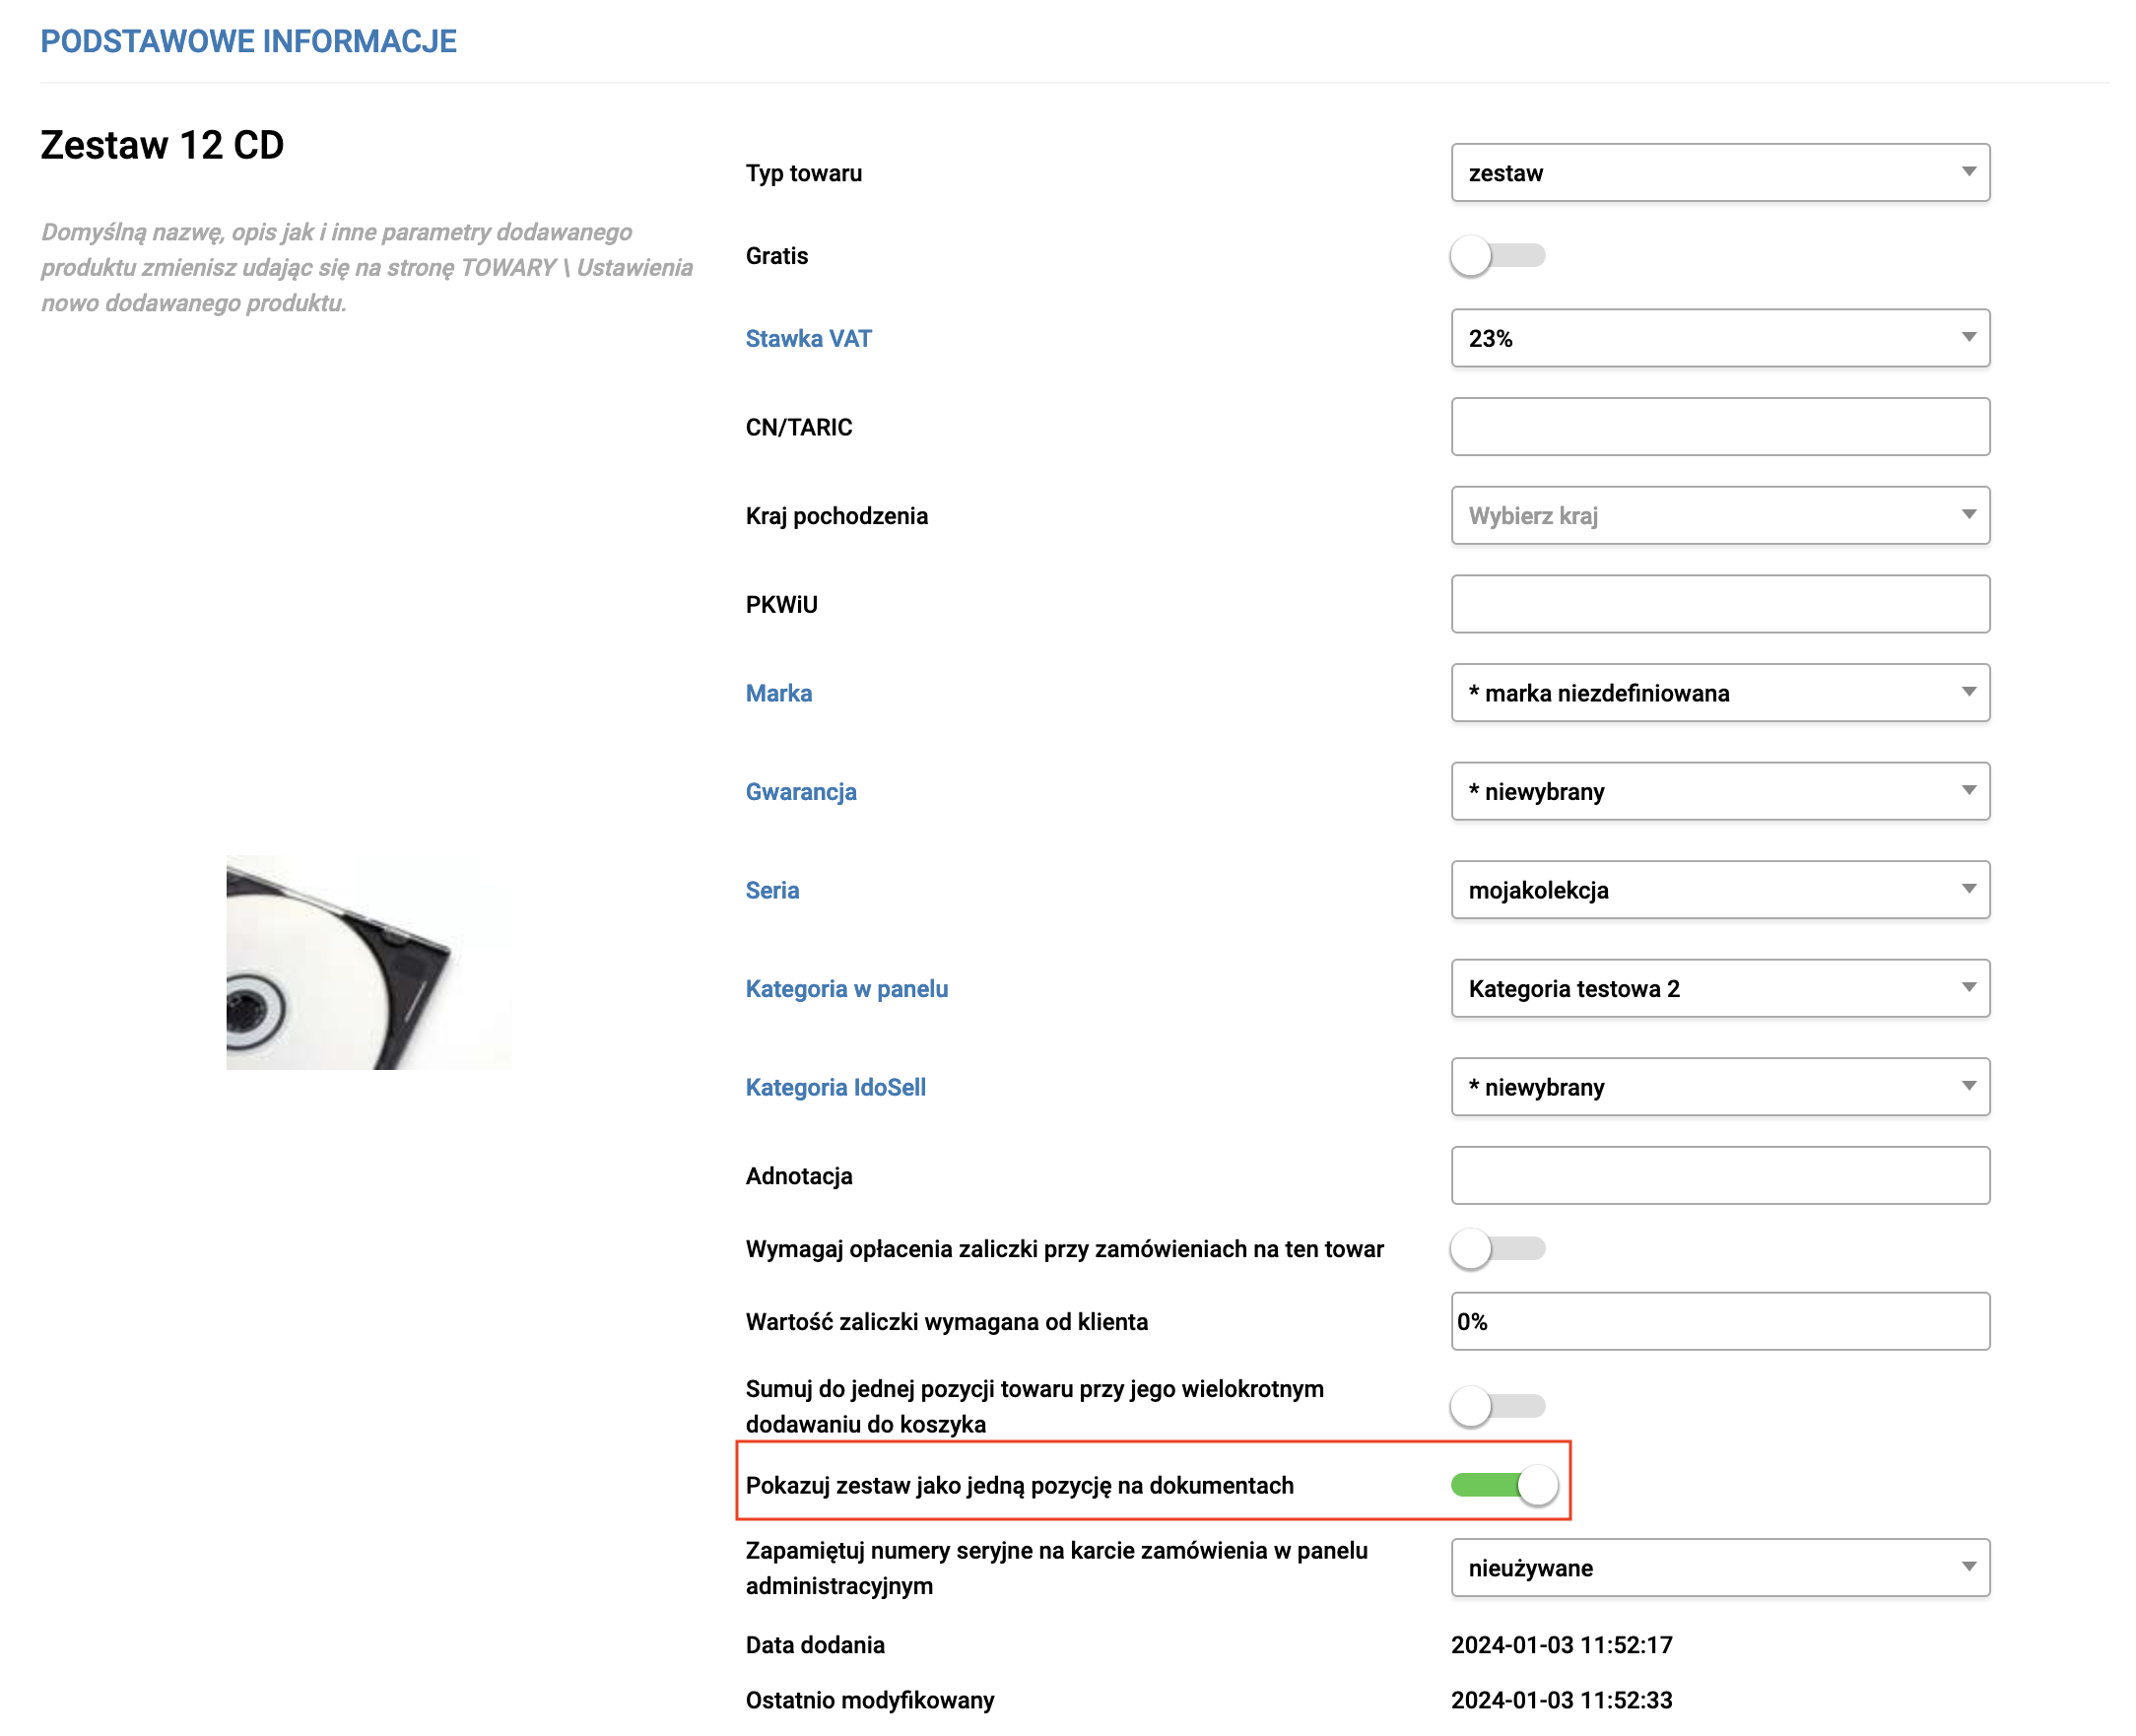Click the Gwarancja link label
This screenshot has height=1736, width=2136.
pos(801,792)
